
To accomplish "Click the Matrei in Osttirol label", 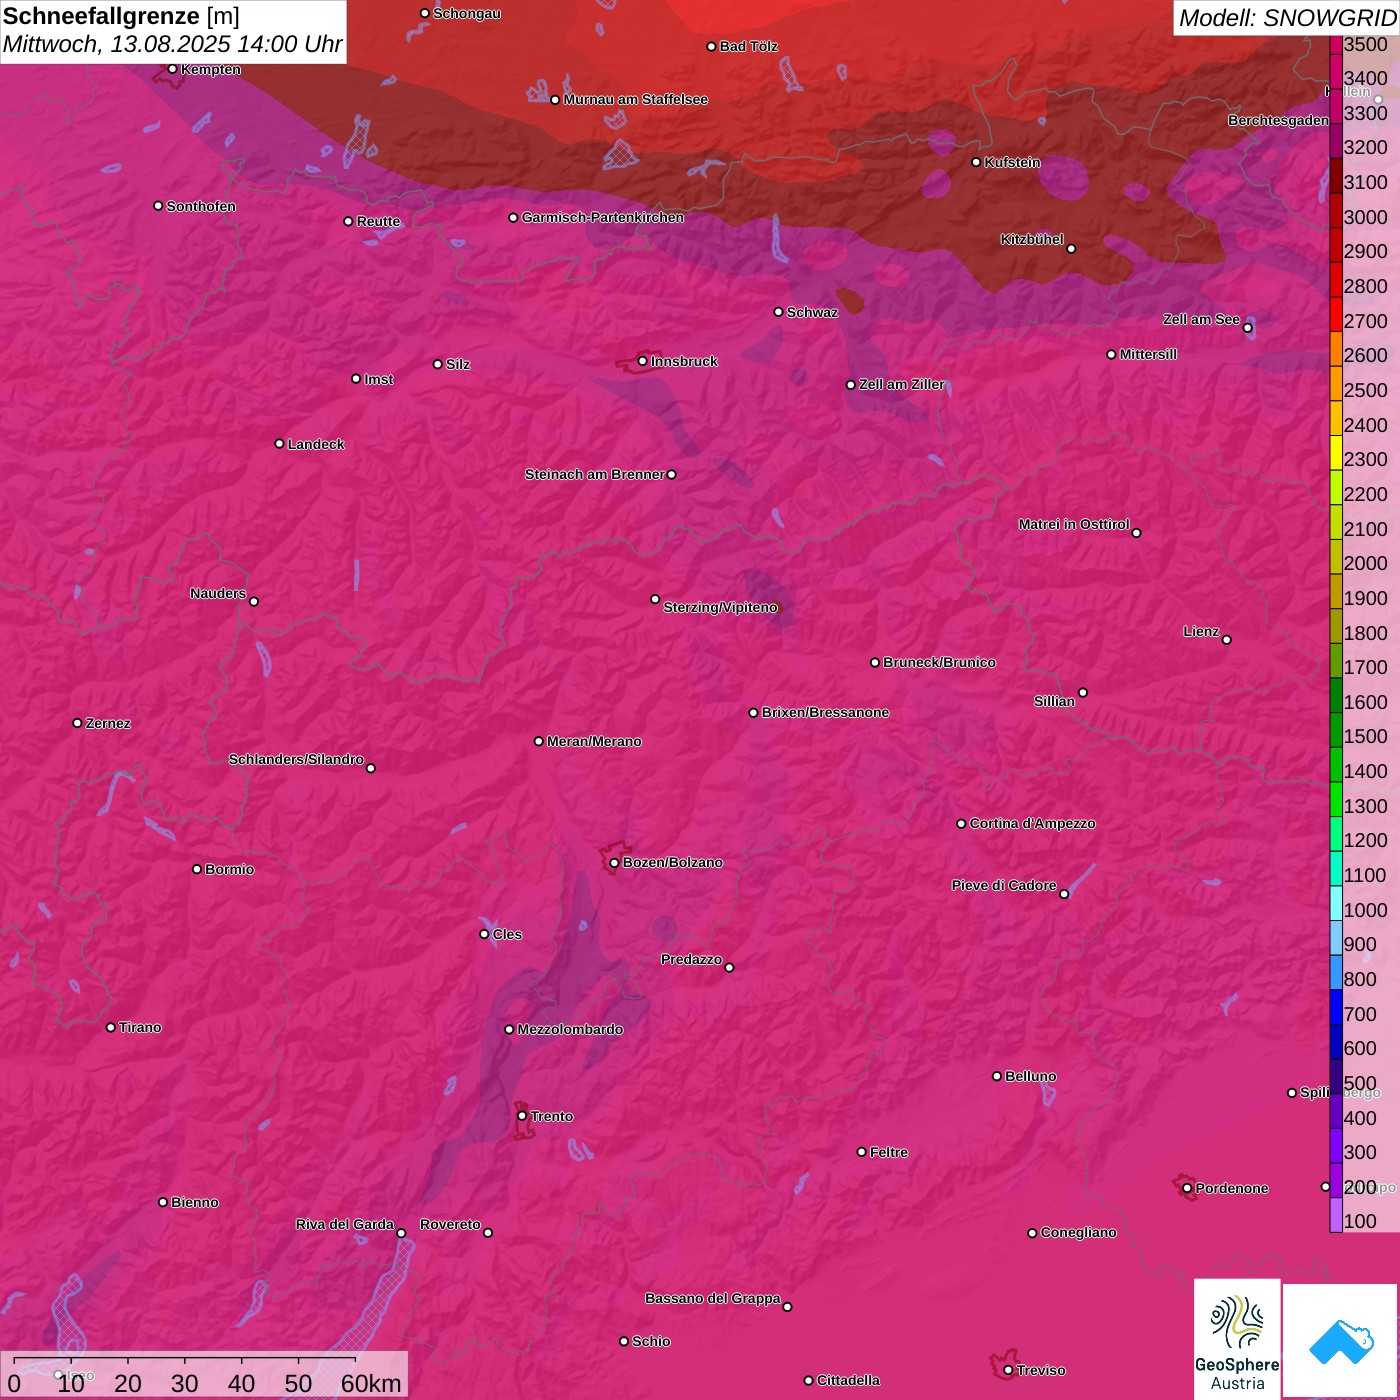I will tap(1074, 524).
